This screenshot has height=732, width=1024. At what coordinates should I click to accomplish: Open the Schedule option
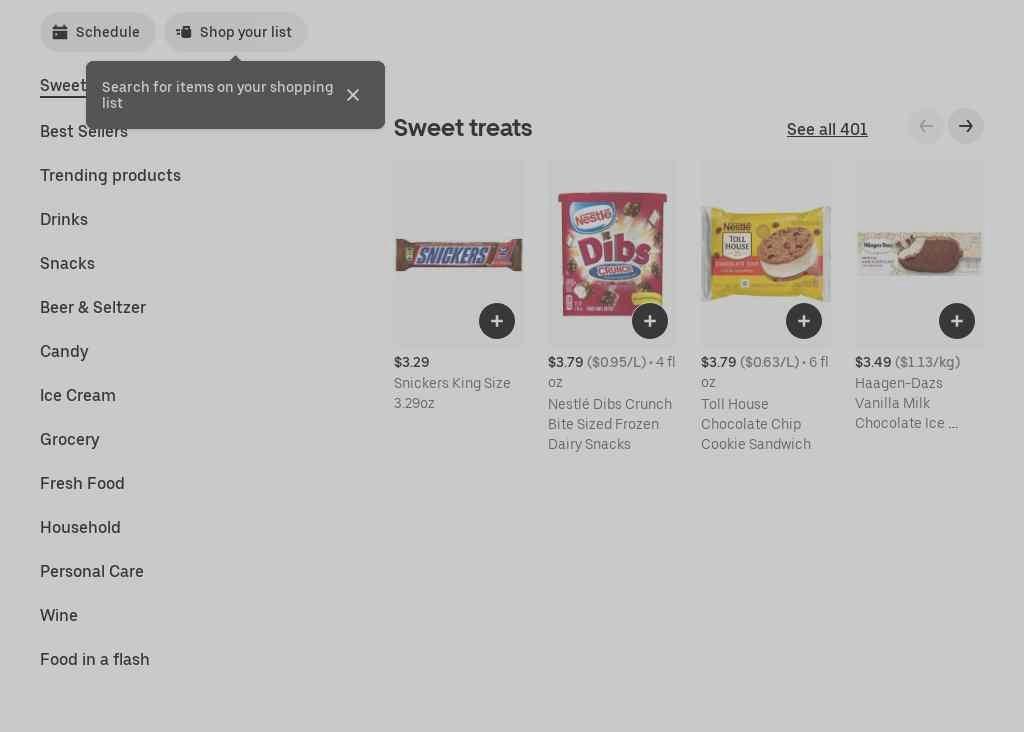(x=98, y=32)
